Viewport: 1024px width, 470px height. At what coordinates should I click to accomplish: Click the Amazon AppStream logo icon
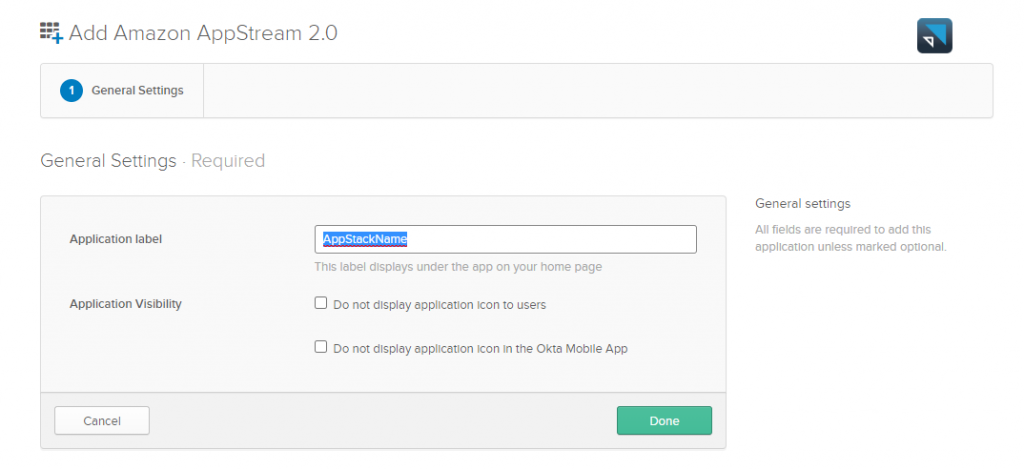click(935, 35)
